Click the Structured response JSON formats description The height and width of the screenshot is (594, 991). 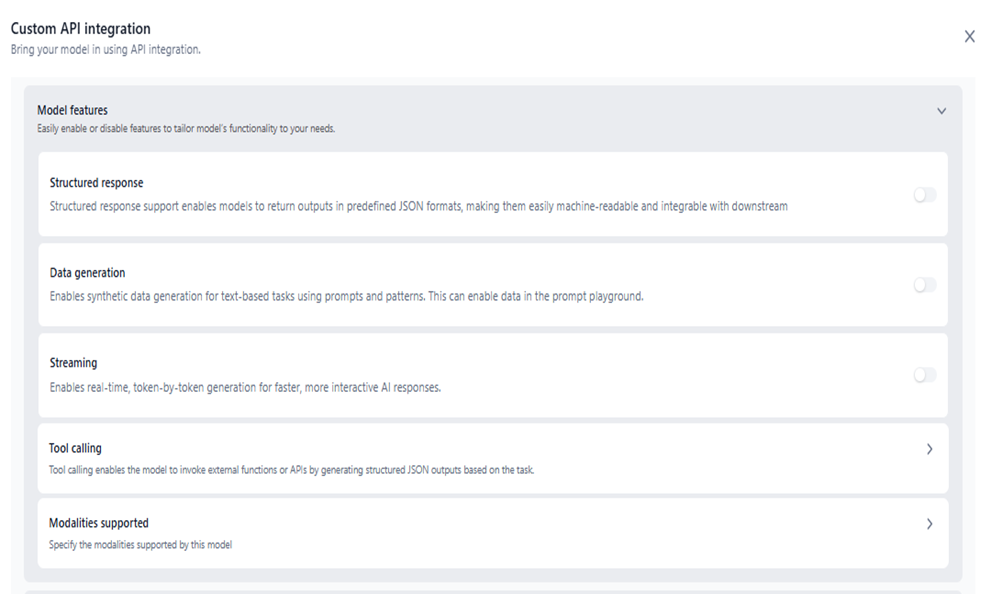[x=418, y=207]
